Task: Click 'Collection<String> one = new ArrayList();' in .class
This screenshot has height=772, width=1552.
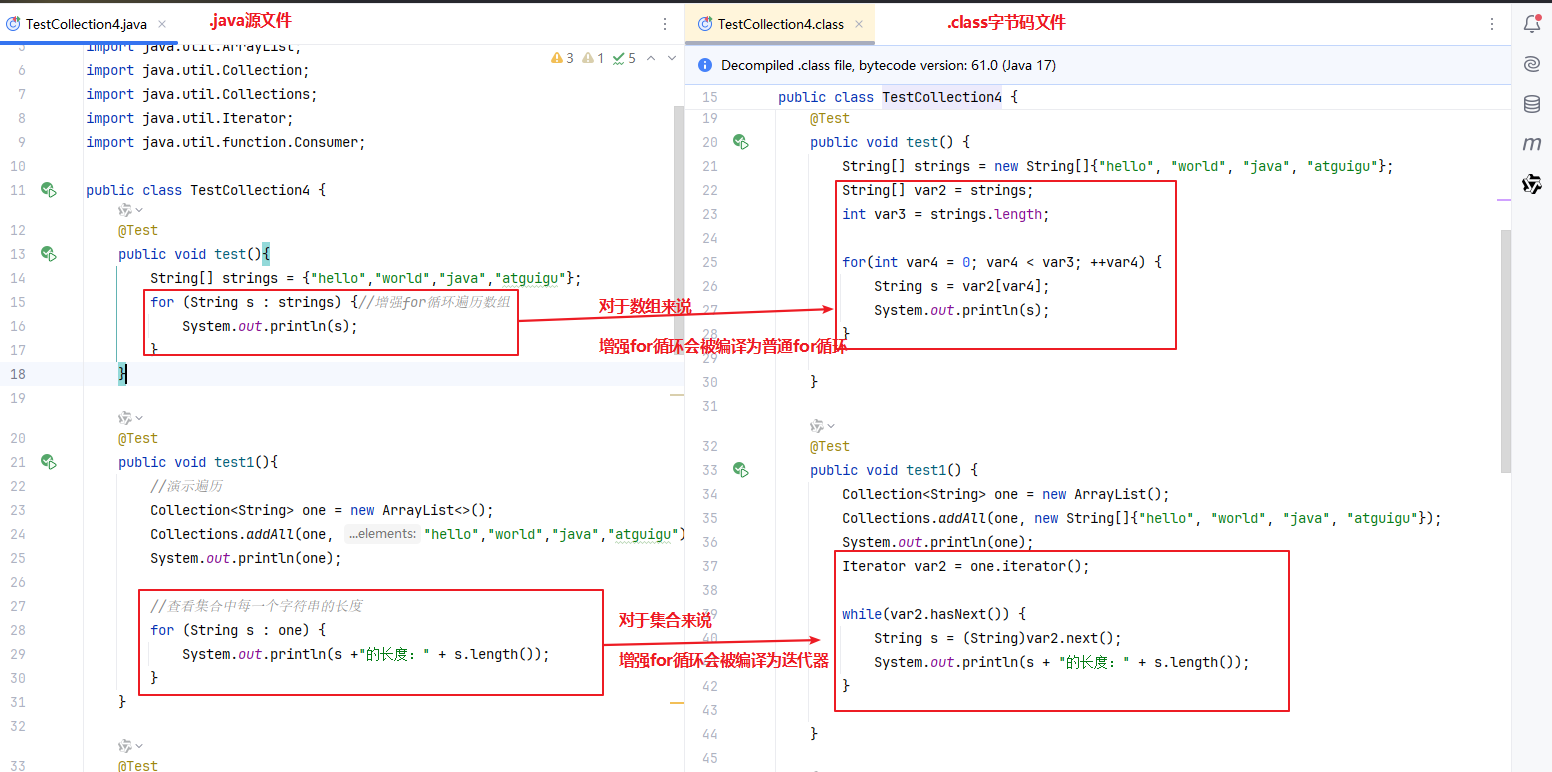Action: pyautogui.click(x=1006, y=494)
